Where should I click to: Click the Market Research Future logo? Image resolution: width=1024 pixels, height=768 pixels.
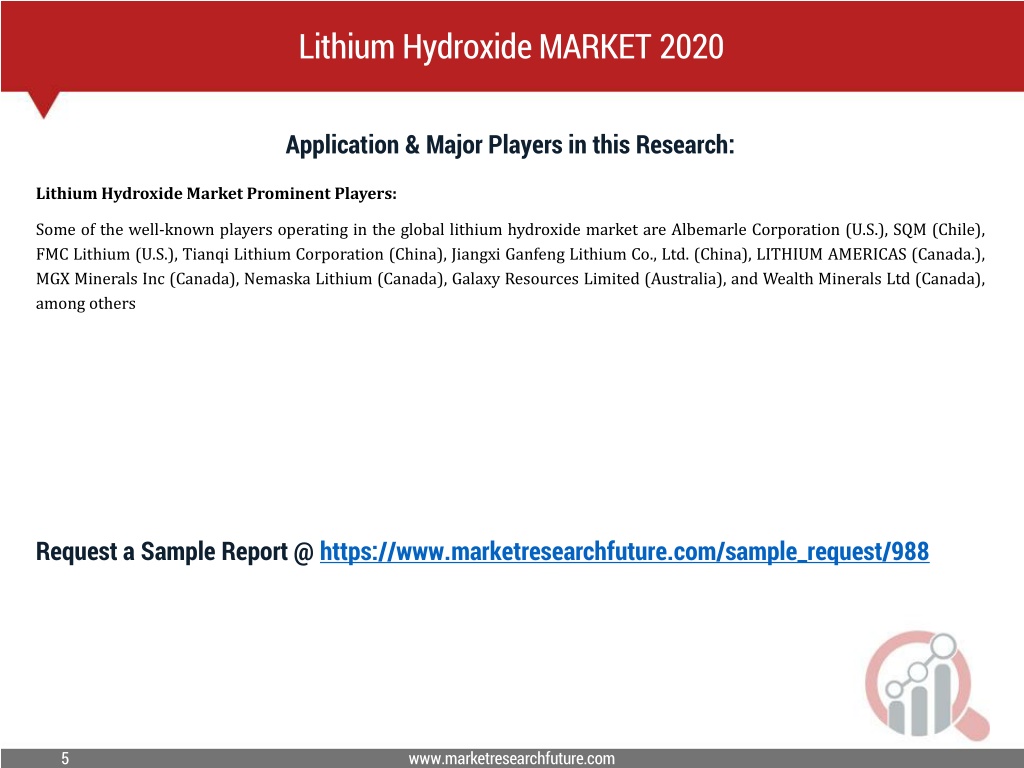pos(927,685)
